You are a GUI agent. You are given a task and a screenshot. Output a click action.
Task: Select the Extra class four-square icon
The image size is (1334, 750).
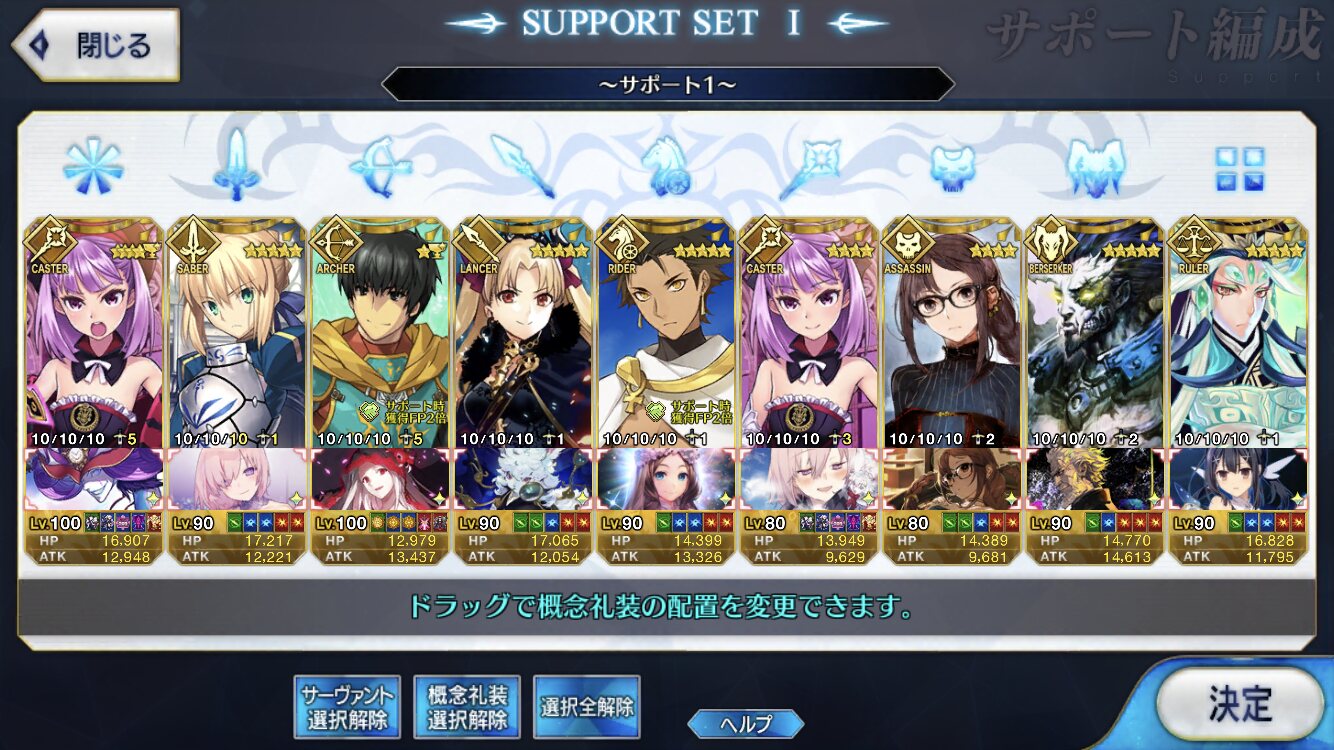click(1239, 169)
